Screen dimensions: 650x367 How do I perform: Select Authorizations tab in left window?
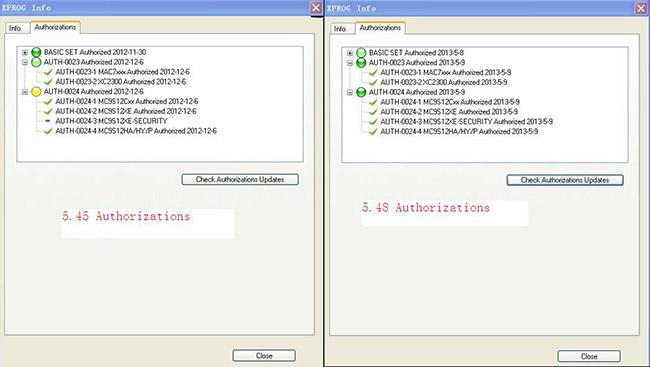pyautogui.click(x=55, y=27)
